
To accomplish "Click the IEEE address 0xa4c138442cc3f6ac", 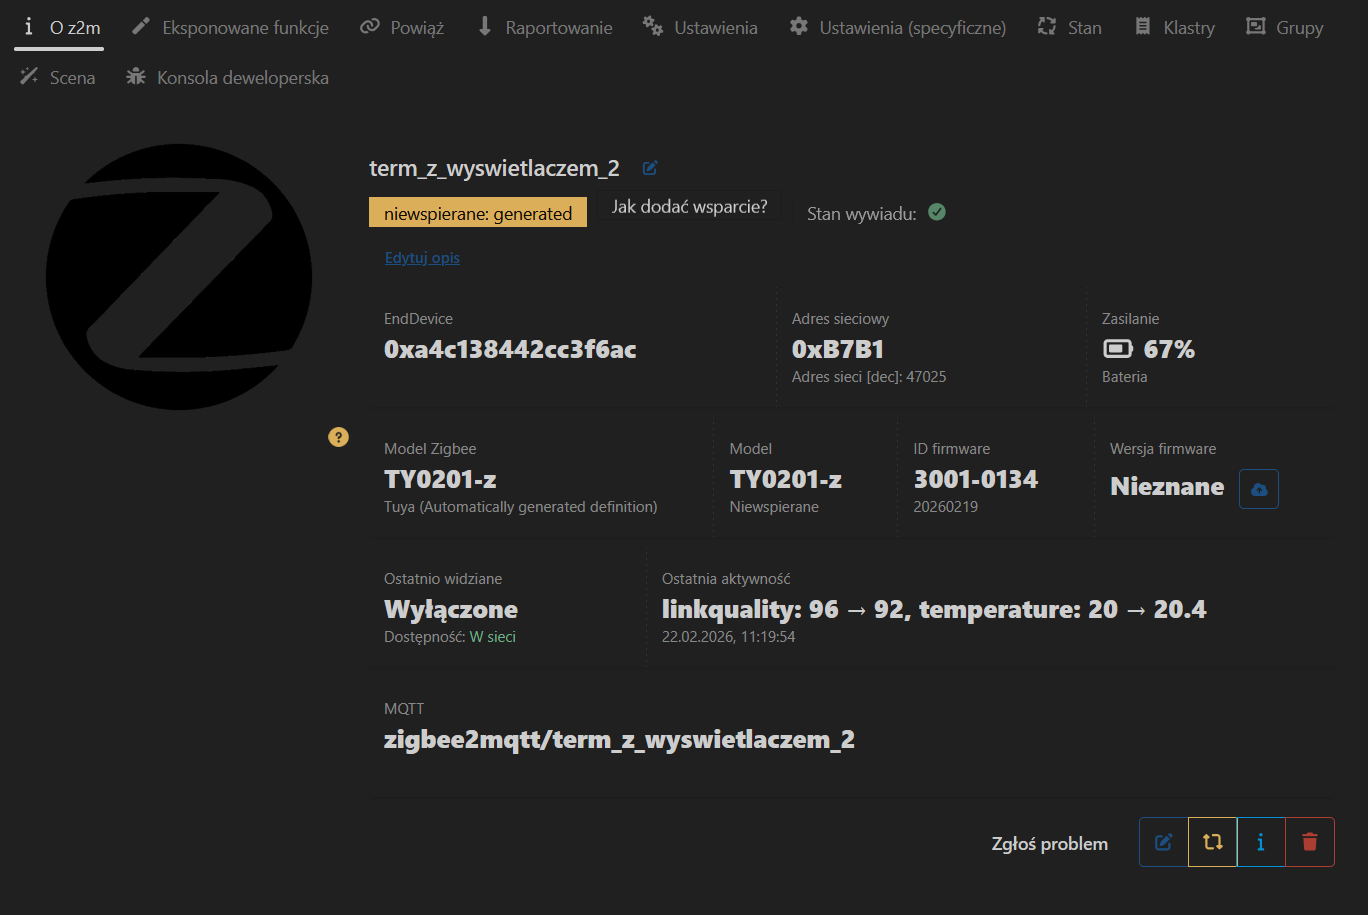I will coord(510,349).
